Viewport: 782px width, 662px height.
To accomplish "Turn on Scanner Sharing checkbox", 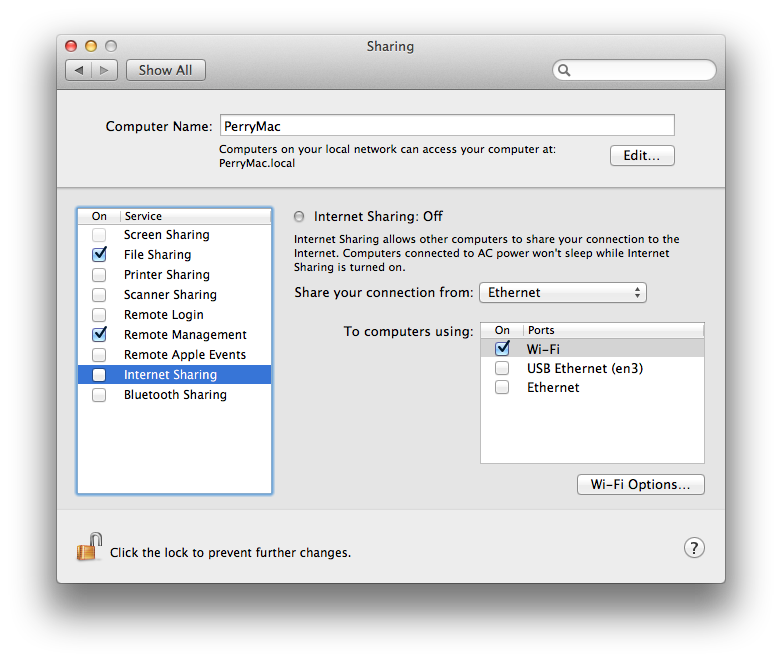I will pos(99,294).
